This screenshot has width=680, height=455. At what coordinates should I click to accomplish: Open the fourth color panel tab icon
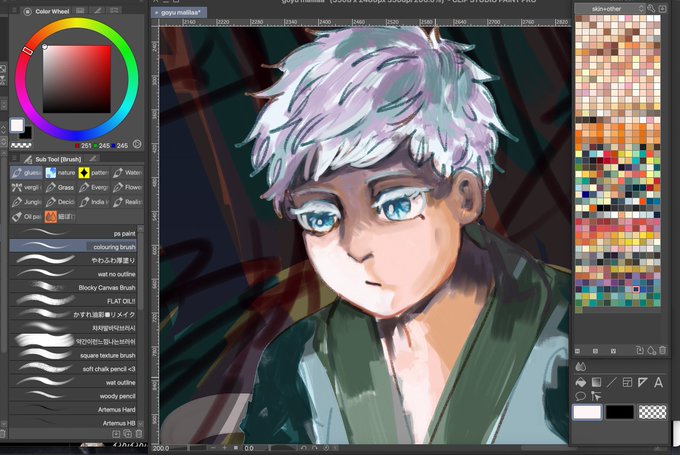tap(115, 10)
